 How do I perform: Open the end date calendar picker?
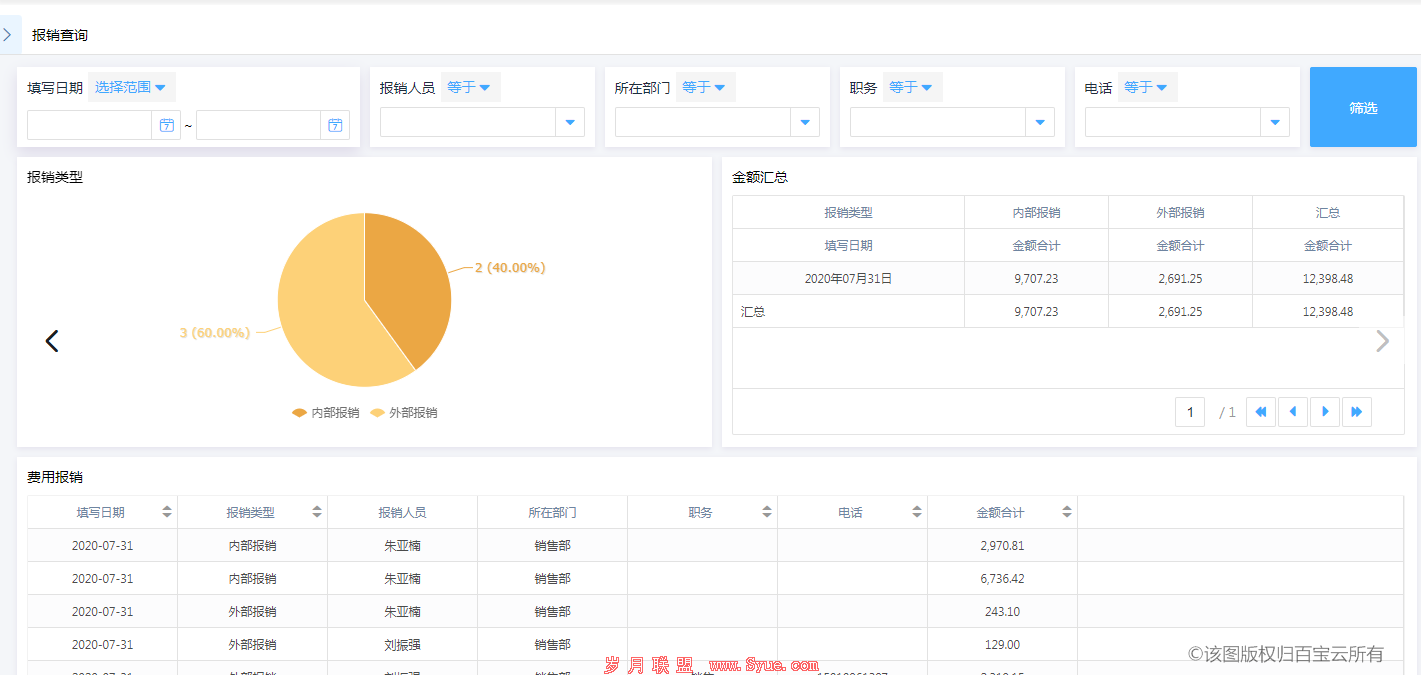[335, 125]
